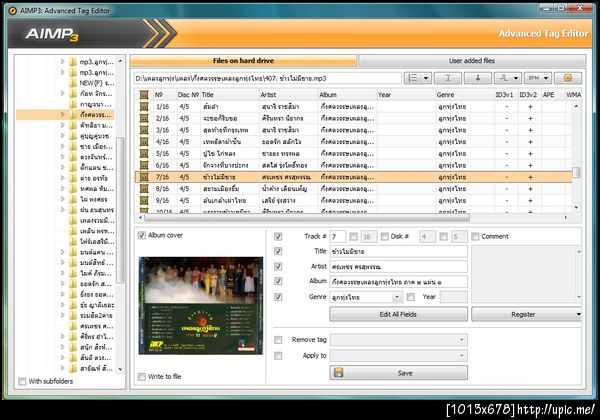The width and height of the screenshot is (600, 420).
Task: Sort by the Title column header
Action: point(230,94)
